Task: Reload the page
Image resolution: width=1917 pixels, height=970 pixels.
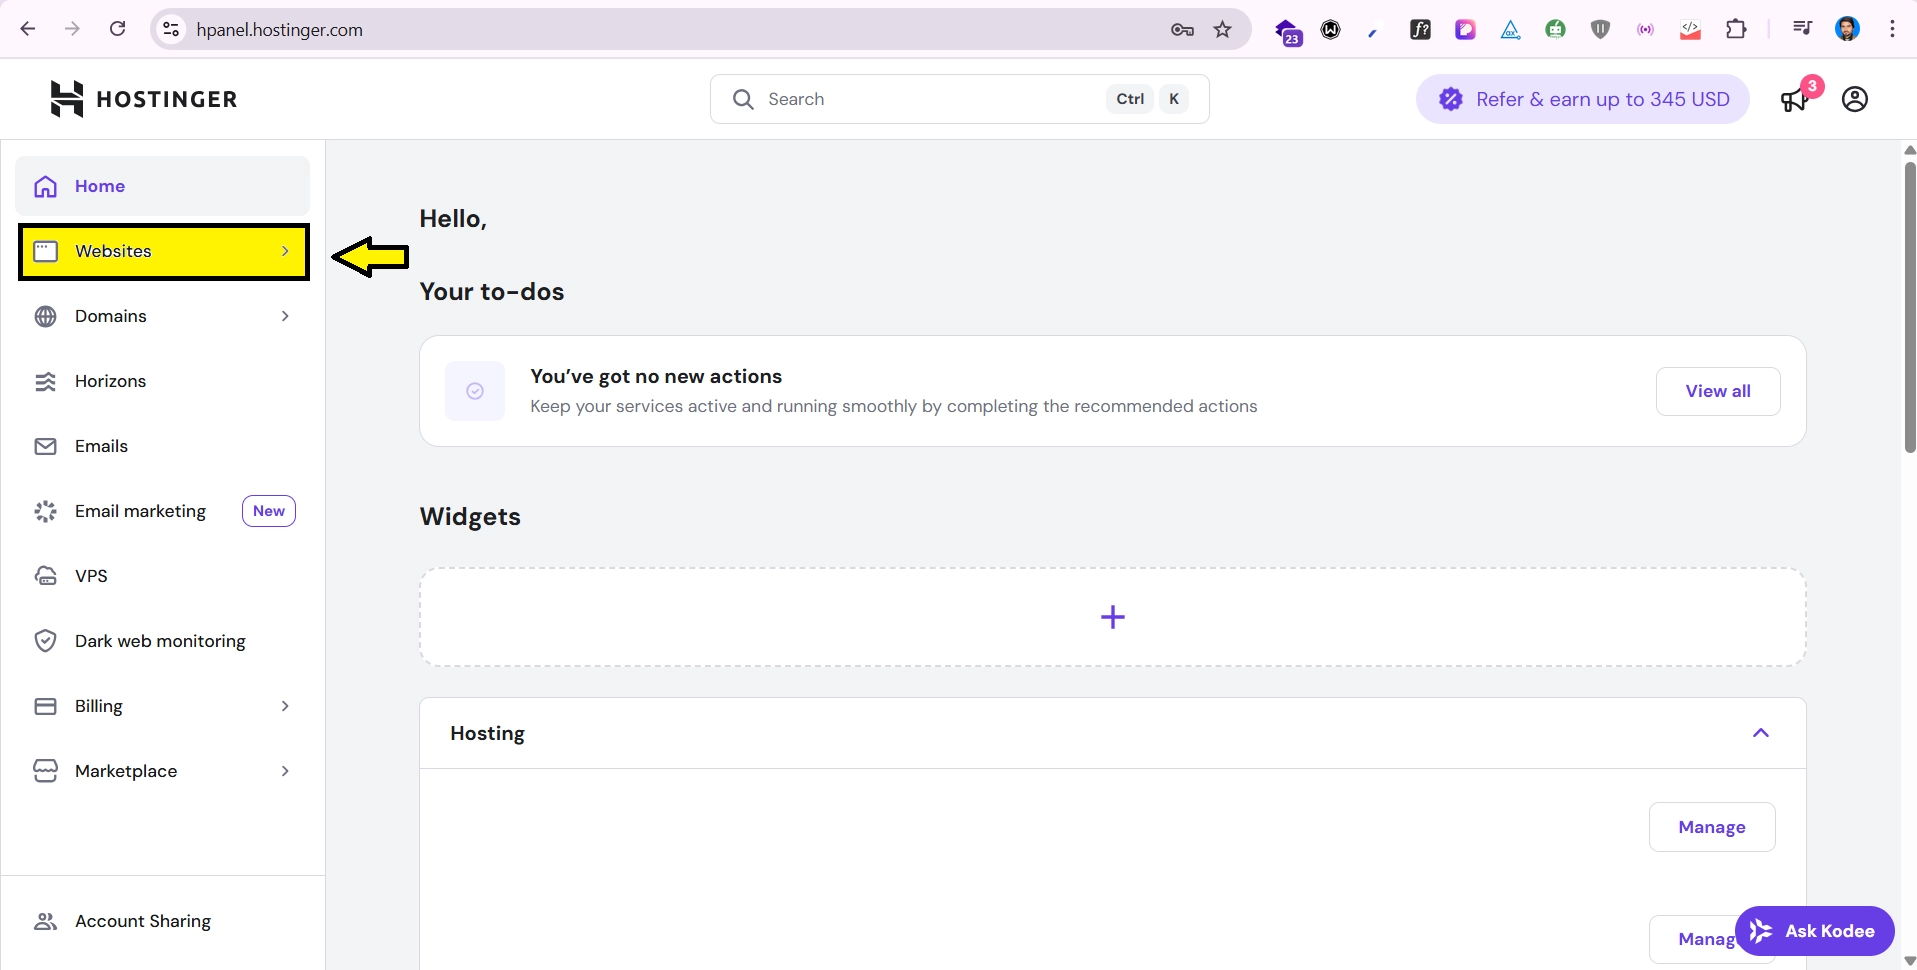Action: pyautogui.click(x=118, y=29)
